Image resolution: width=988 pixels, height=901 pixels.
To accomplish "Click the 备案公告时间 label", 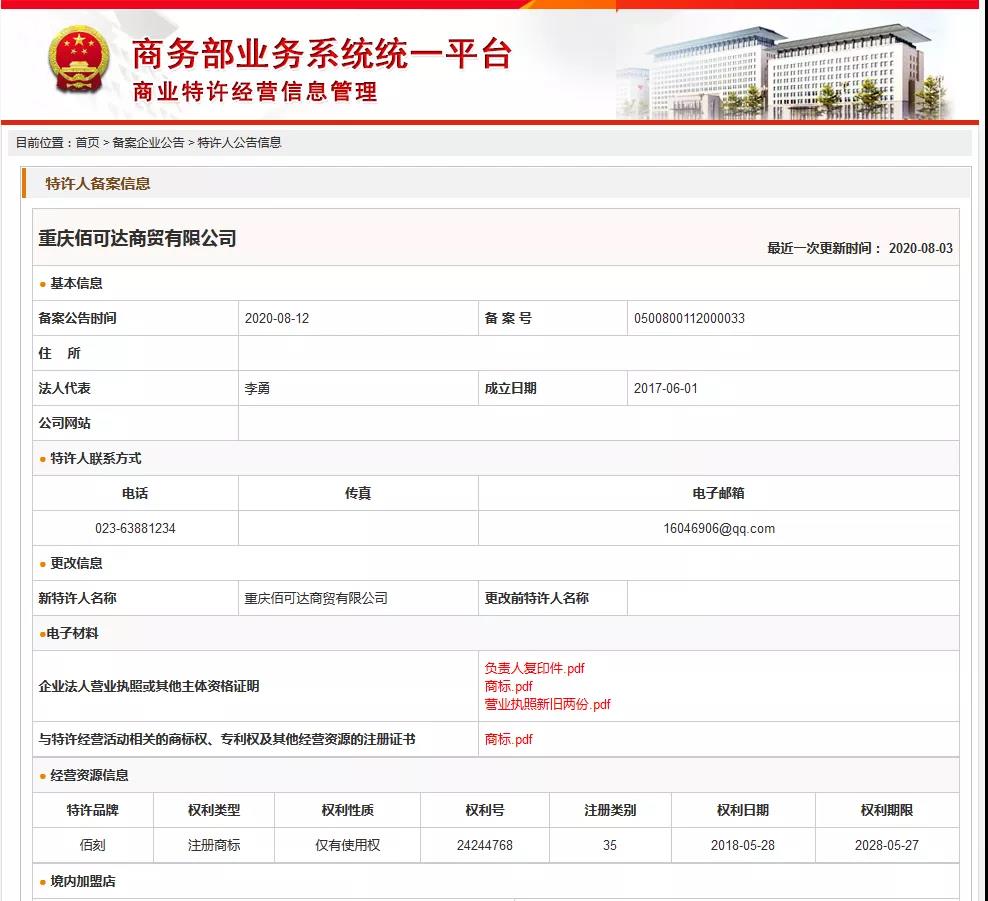I will 78,318.
